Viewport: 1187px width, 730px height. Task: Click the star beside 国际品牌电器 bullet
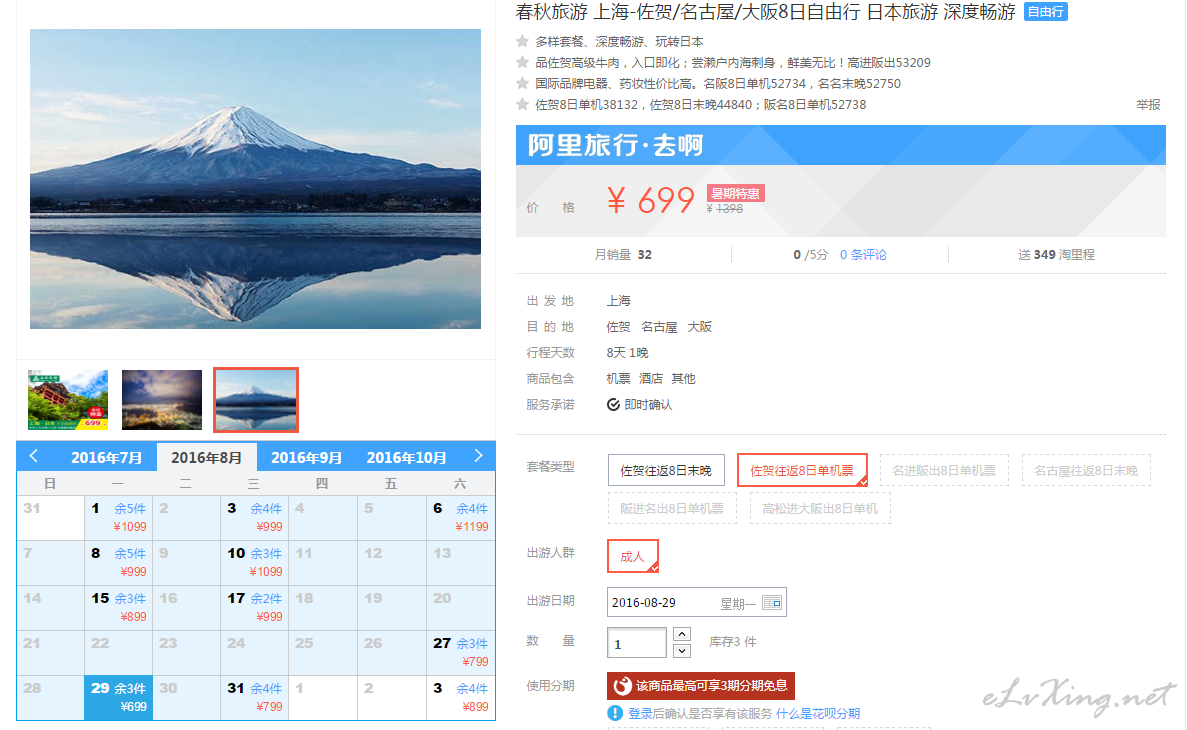coord(522,83)
